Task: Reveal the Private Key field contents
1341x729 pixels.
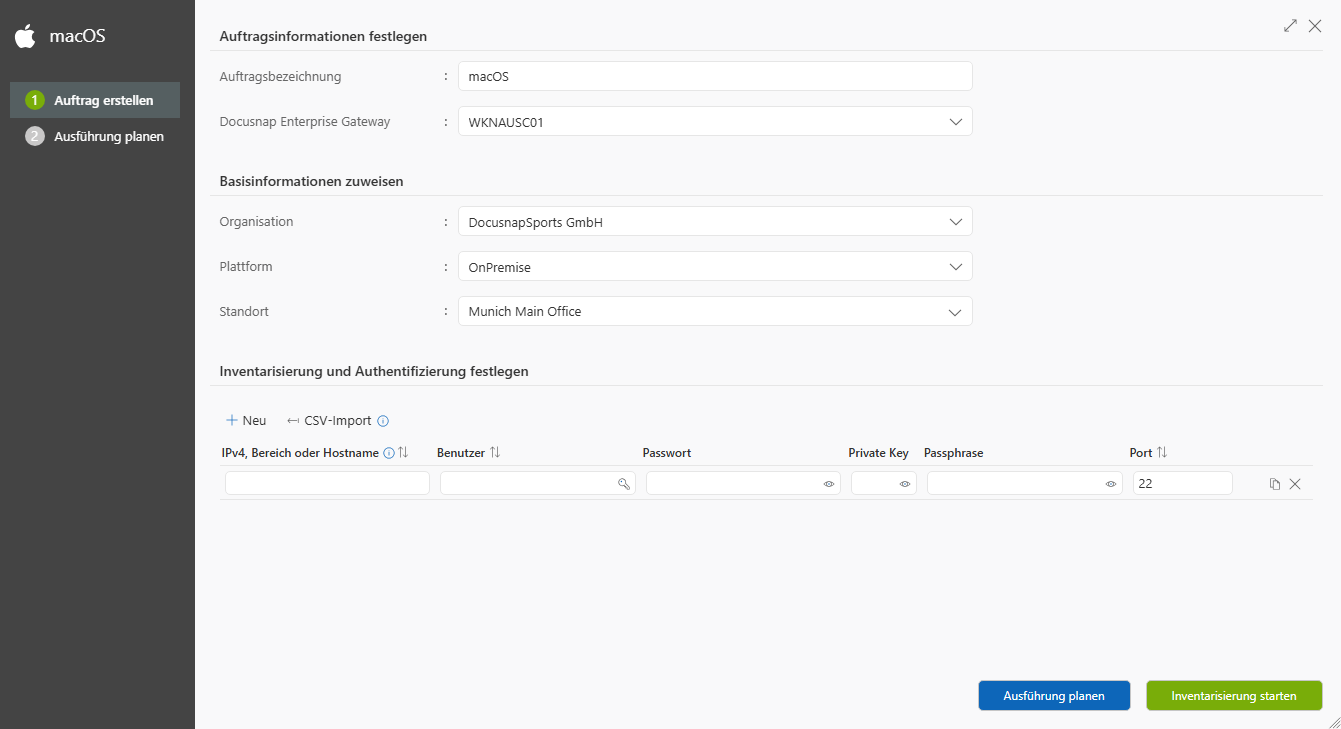Action: pos(904,484)
